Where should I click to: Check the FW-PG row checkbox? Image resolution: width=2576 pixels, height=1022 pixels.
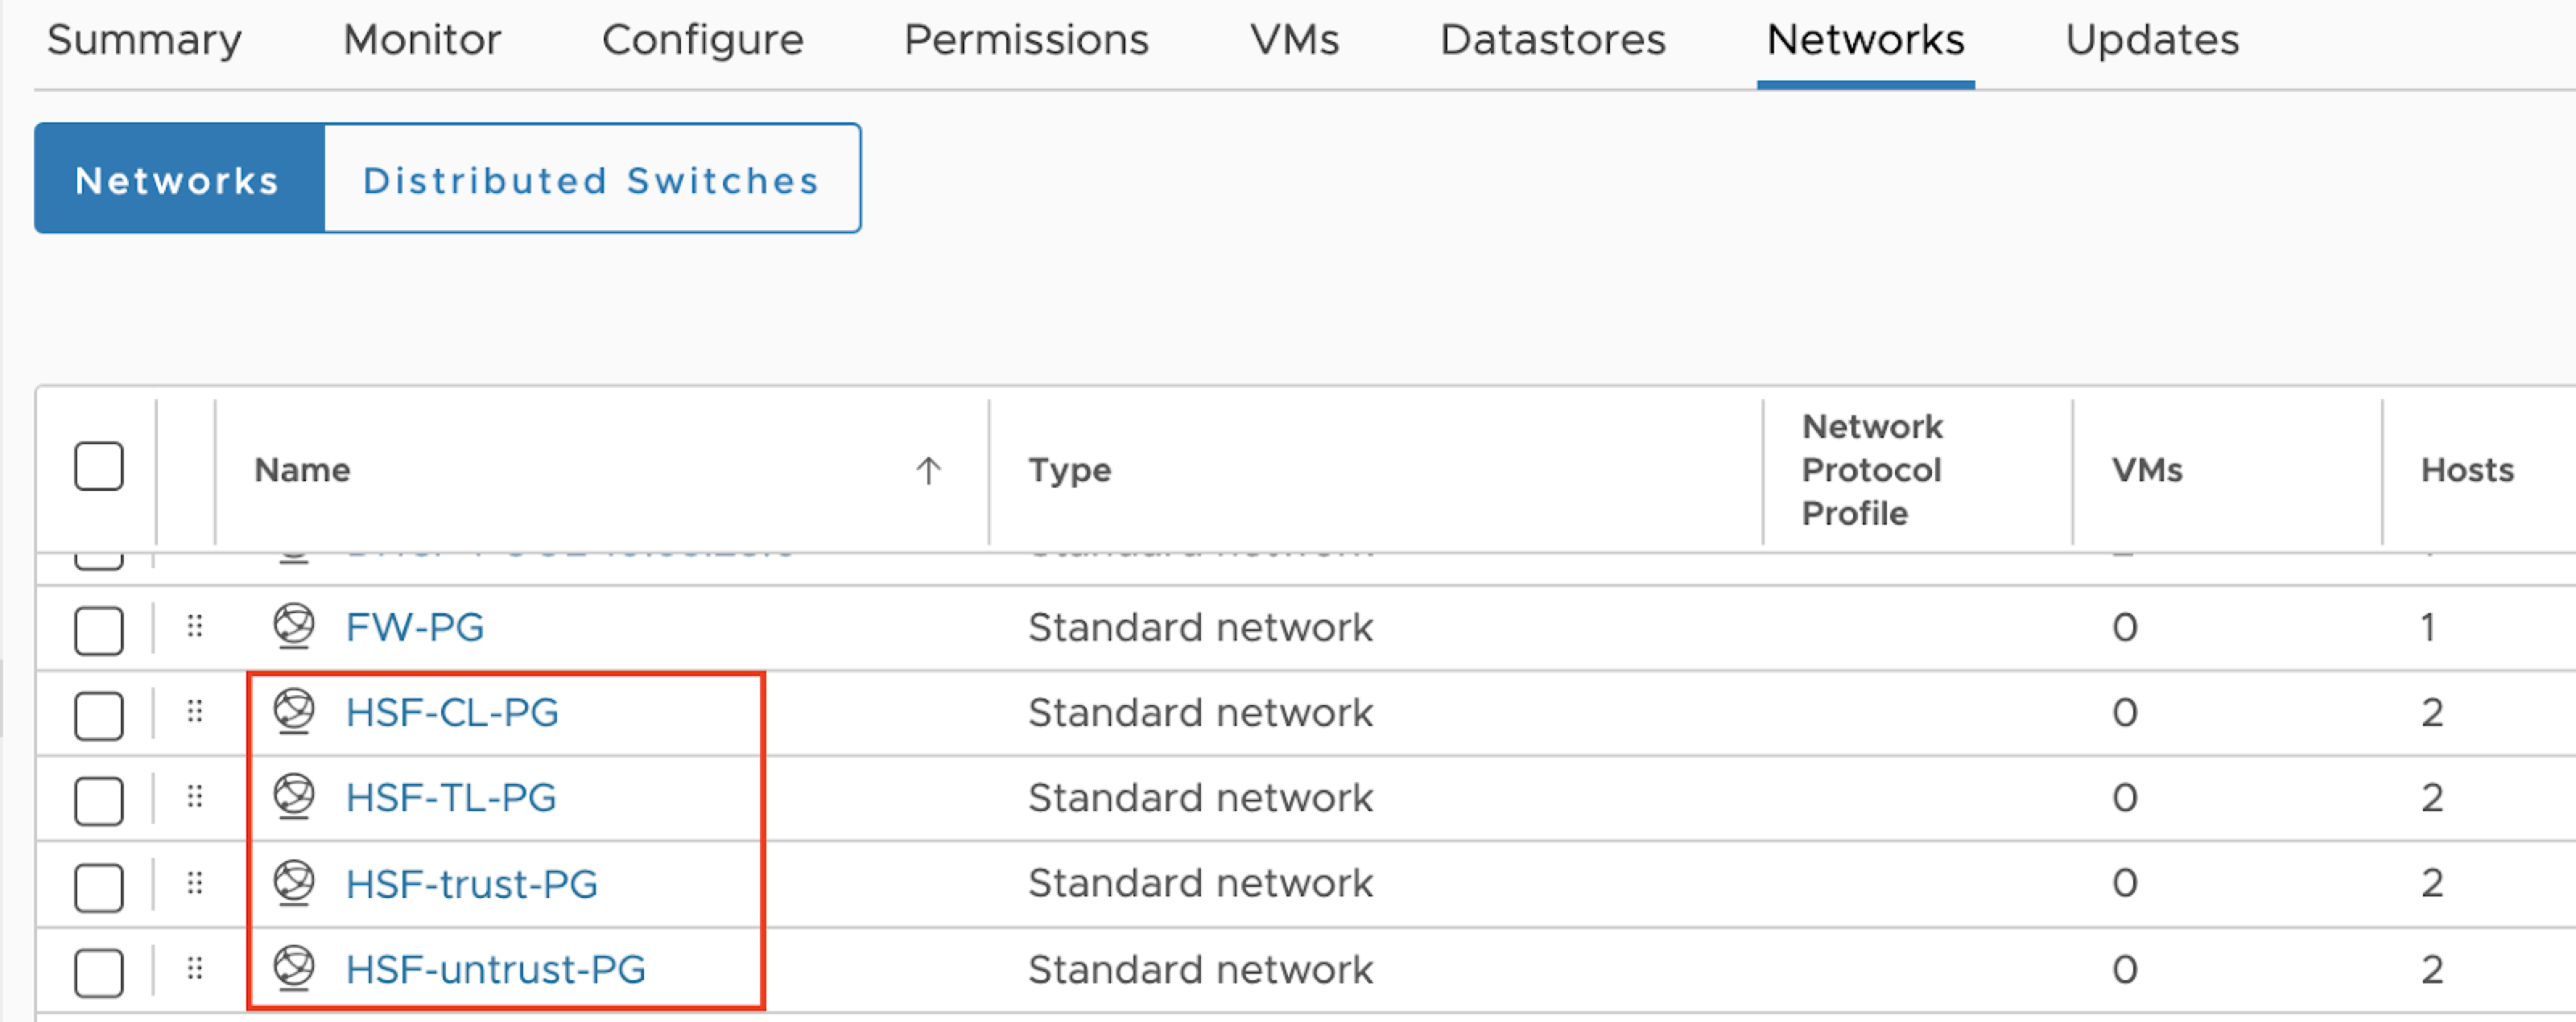[99, 631]
